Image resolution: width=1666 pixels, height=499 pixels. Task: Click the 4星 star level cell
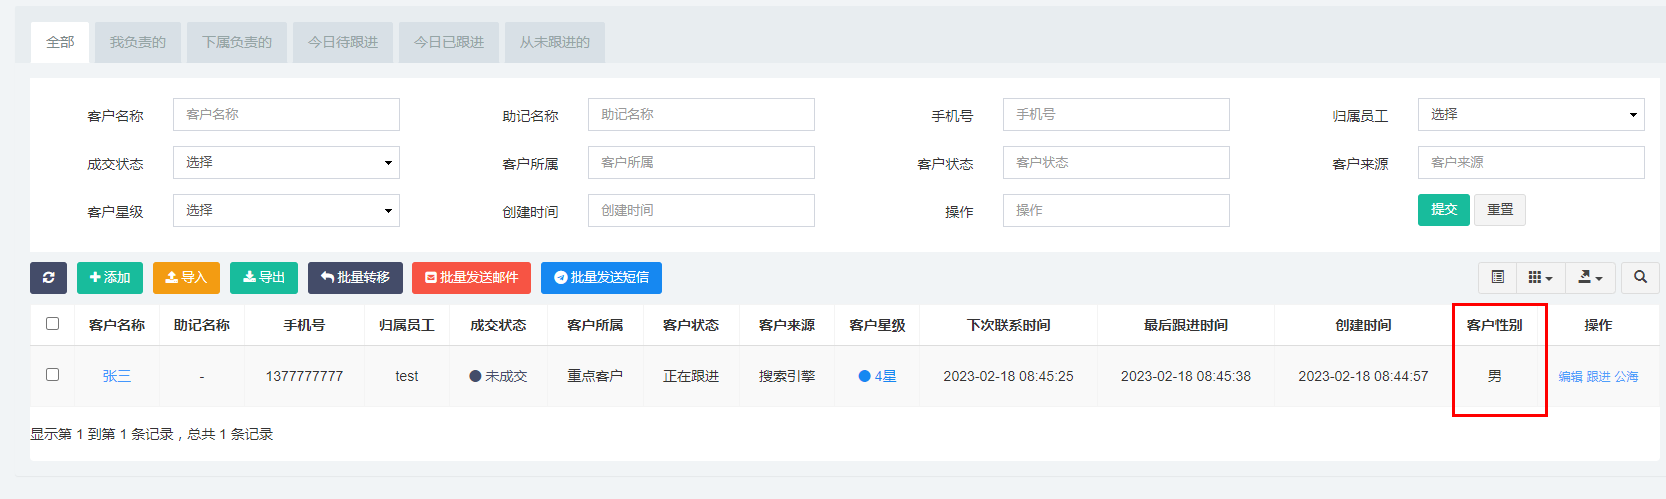pyautogui.click(x=877, y=376)
